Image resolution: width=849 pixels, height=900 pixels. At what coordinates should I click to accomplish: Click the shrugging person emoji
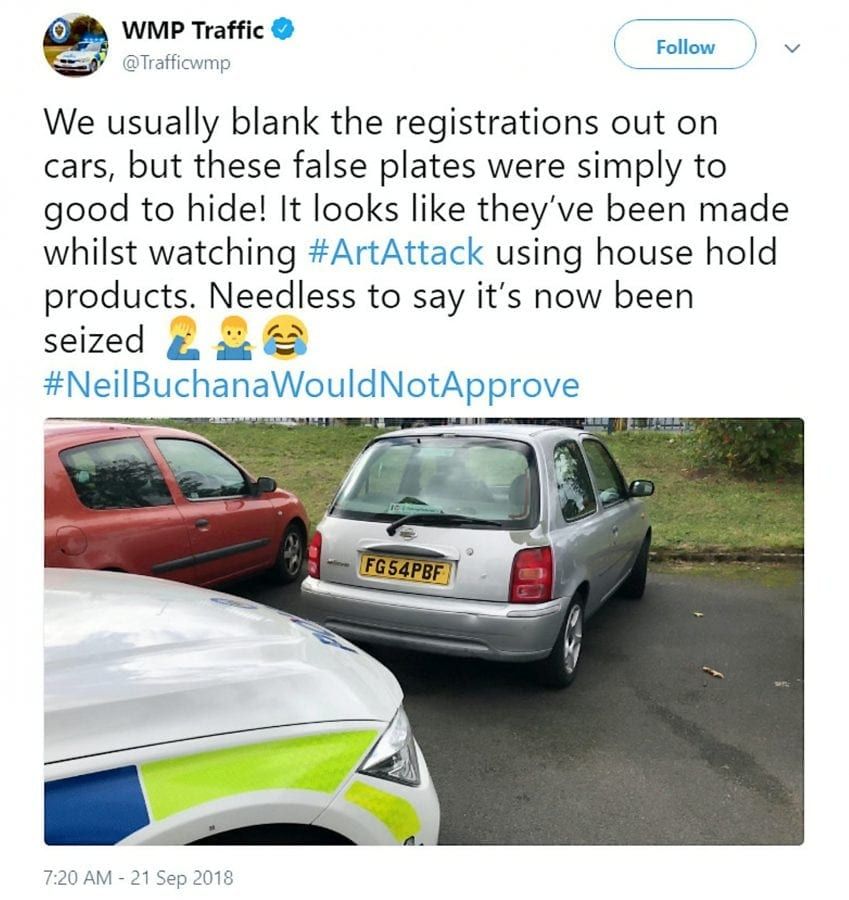pyautogui.click(x=234, y=338)
